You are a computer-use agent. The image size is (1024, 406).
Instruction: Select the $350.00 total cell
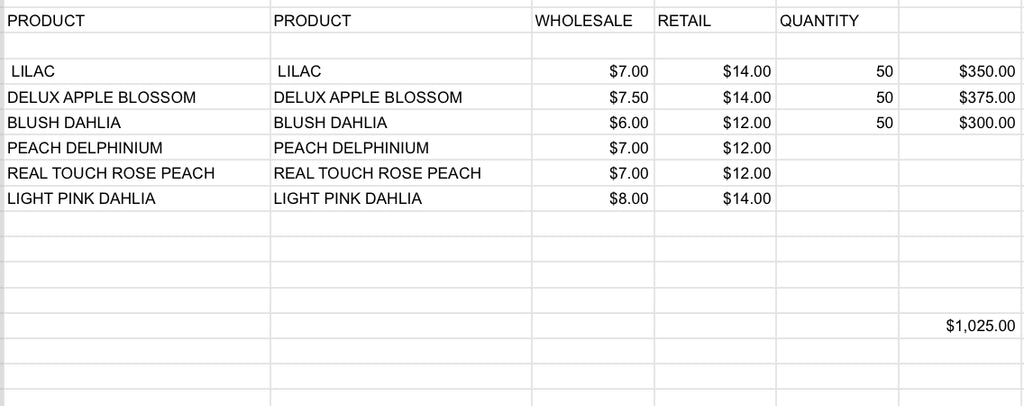click(960, 72)
